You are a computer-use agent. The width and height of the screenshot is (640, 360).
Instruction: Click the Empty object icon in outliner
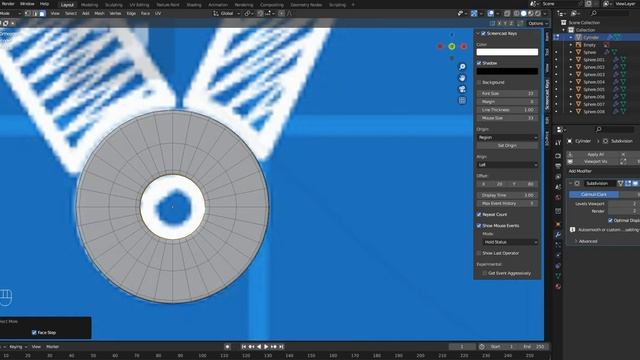(578, 45)
